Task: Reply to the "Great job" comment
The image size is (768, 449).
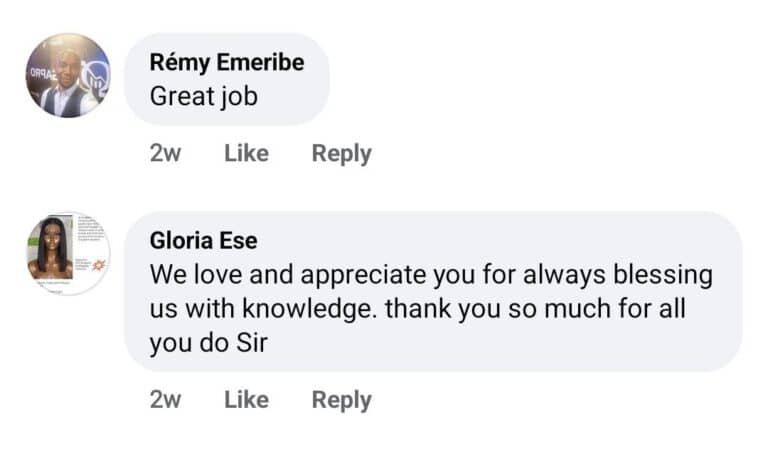Action: click(x=341, y=153)
